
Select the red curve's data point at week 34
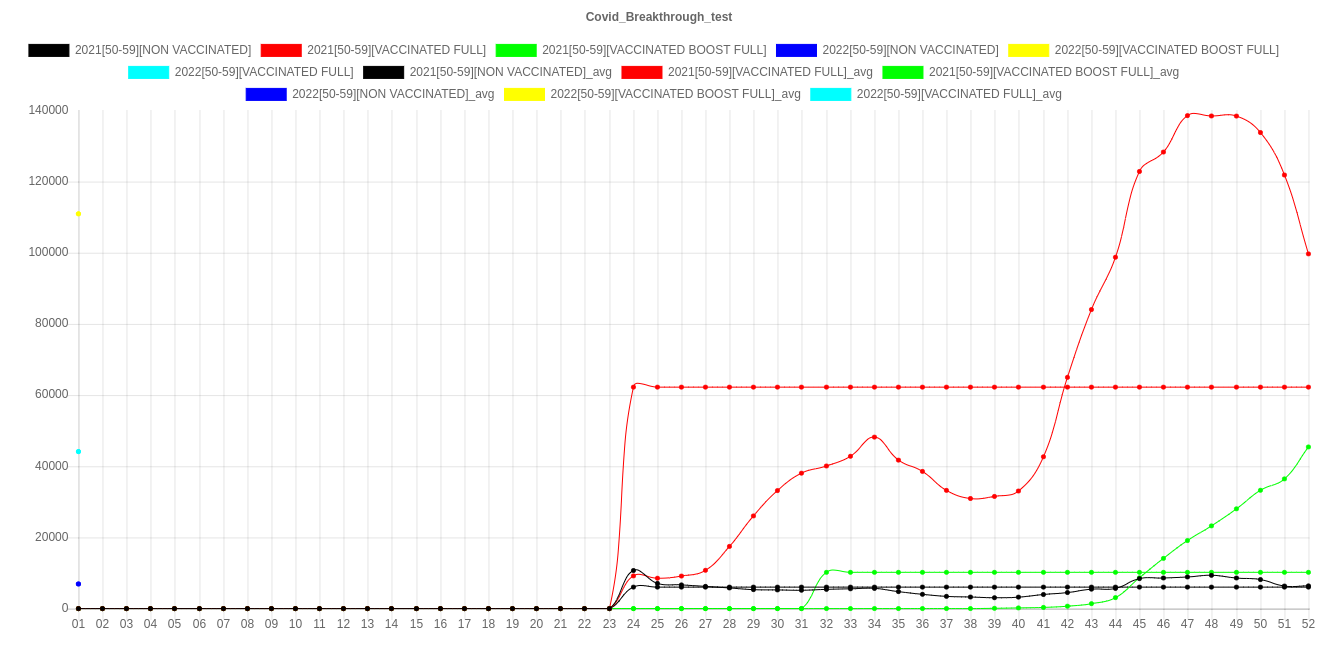click(x=874, y=437)
